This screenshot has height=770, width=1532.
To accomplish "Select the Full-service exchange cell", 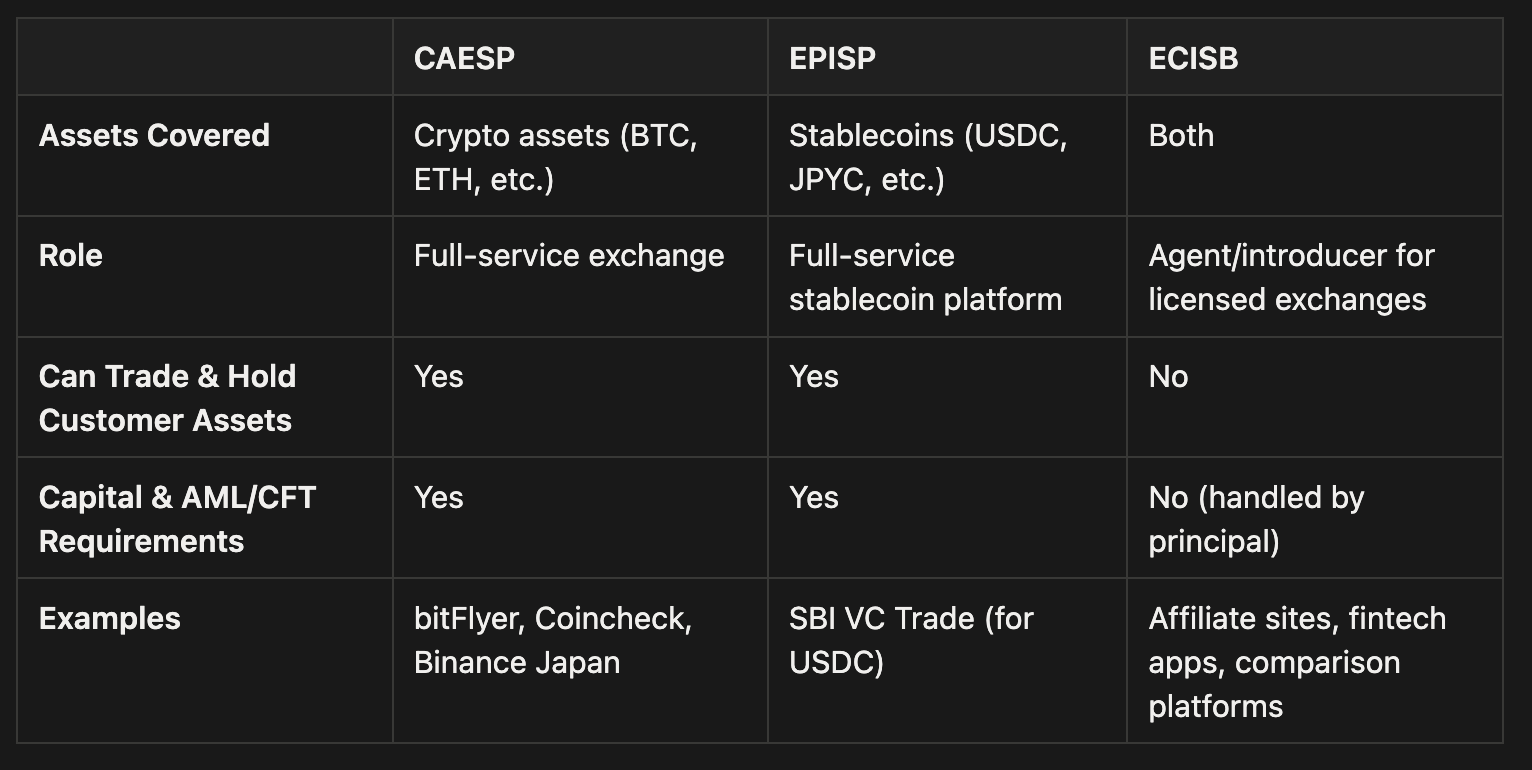I will click(569, 256).
